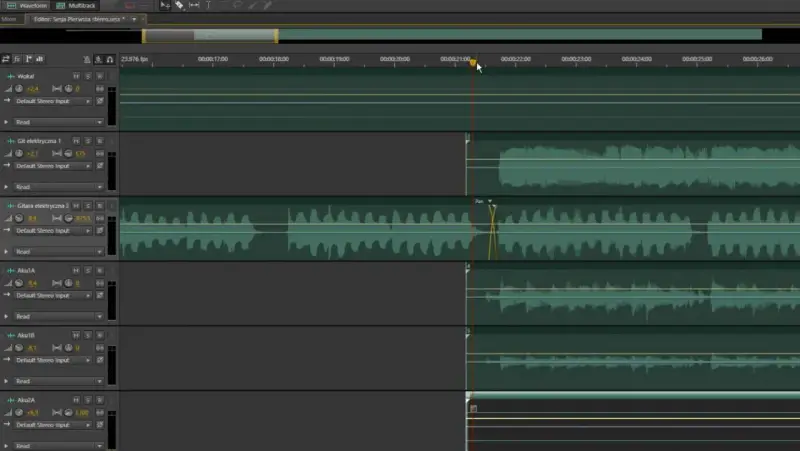Screen dimensions: 800x451
Task: Adjust Wokal track volume knob
Action: click(x=19, y=89)
